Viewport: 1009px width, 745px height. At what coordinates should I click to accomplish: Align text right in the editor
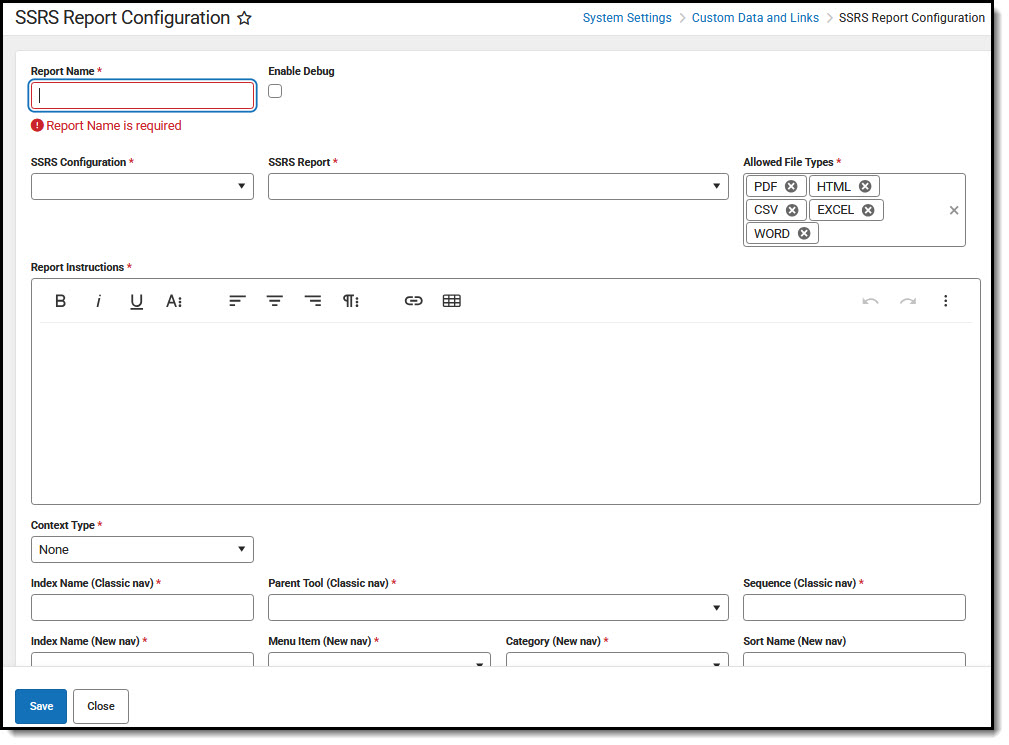tap(313, 300)
